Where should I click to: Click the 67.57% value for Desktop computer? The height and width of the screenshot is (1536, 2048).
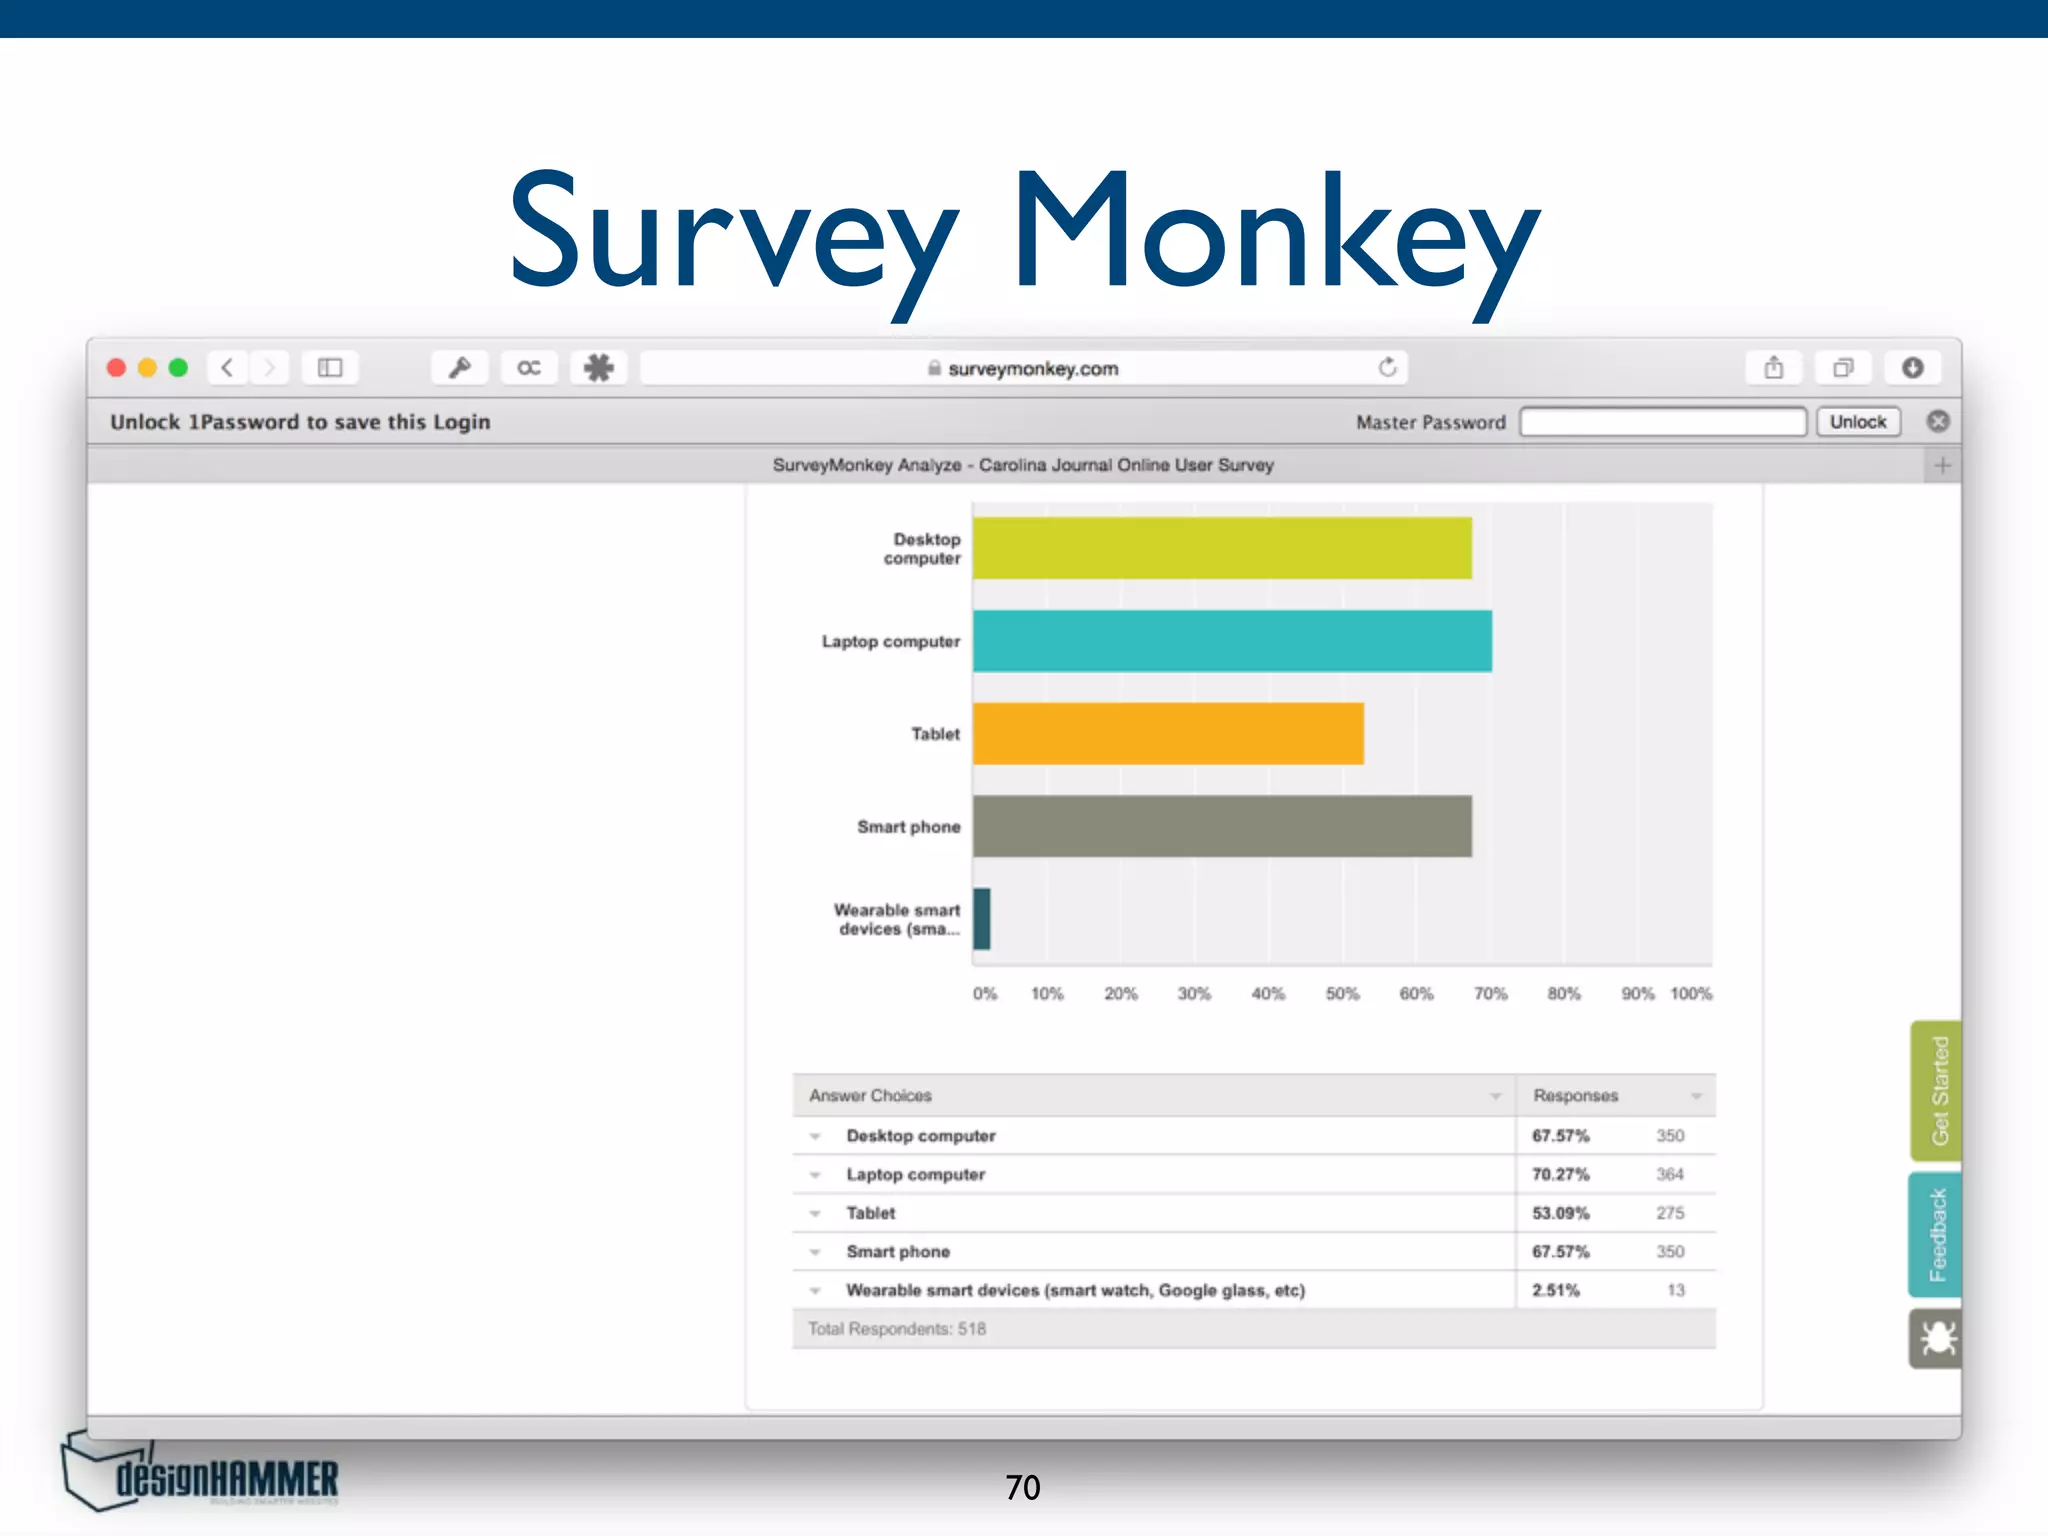[1560, 1136]
